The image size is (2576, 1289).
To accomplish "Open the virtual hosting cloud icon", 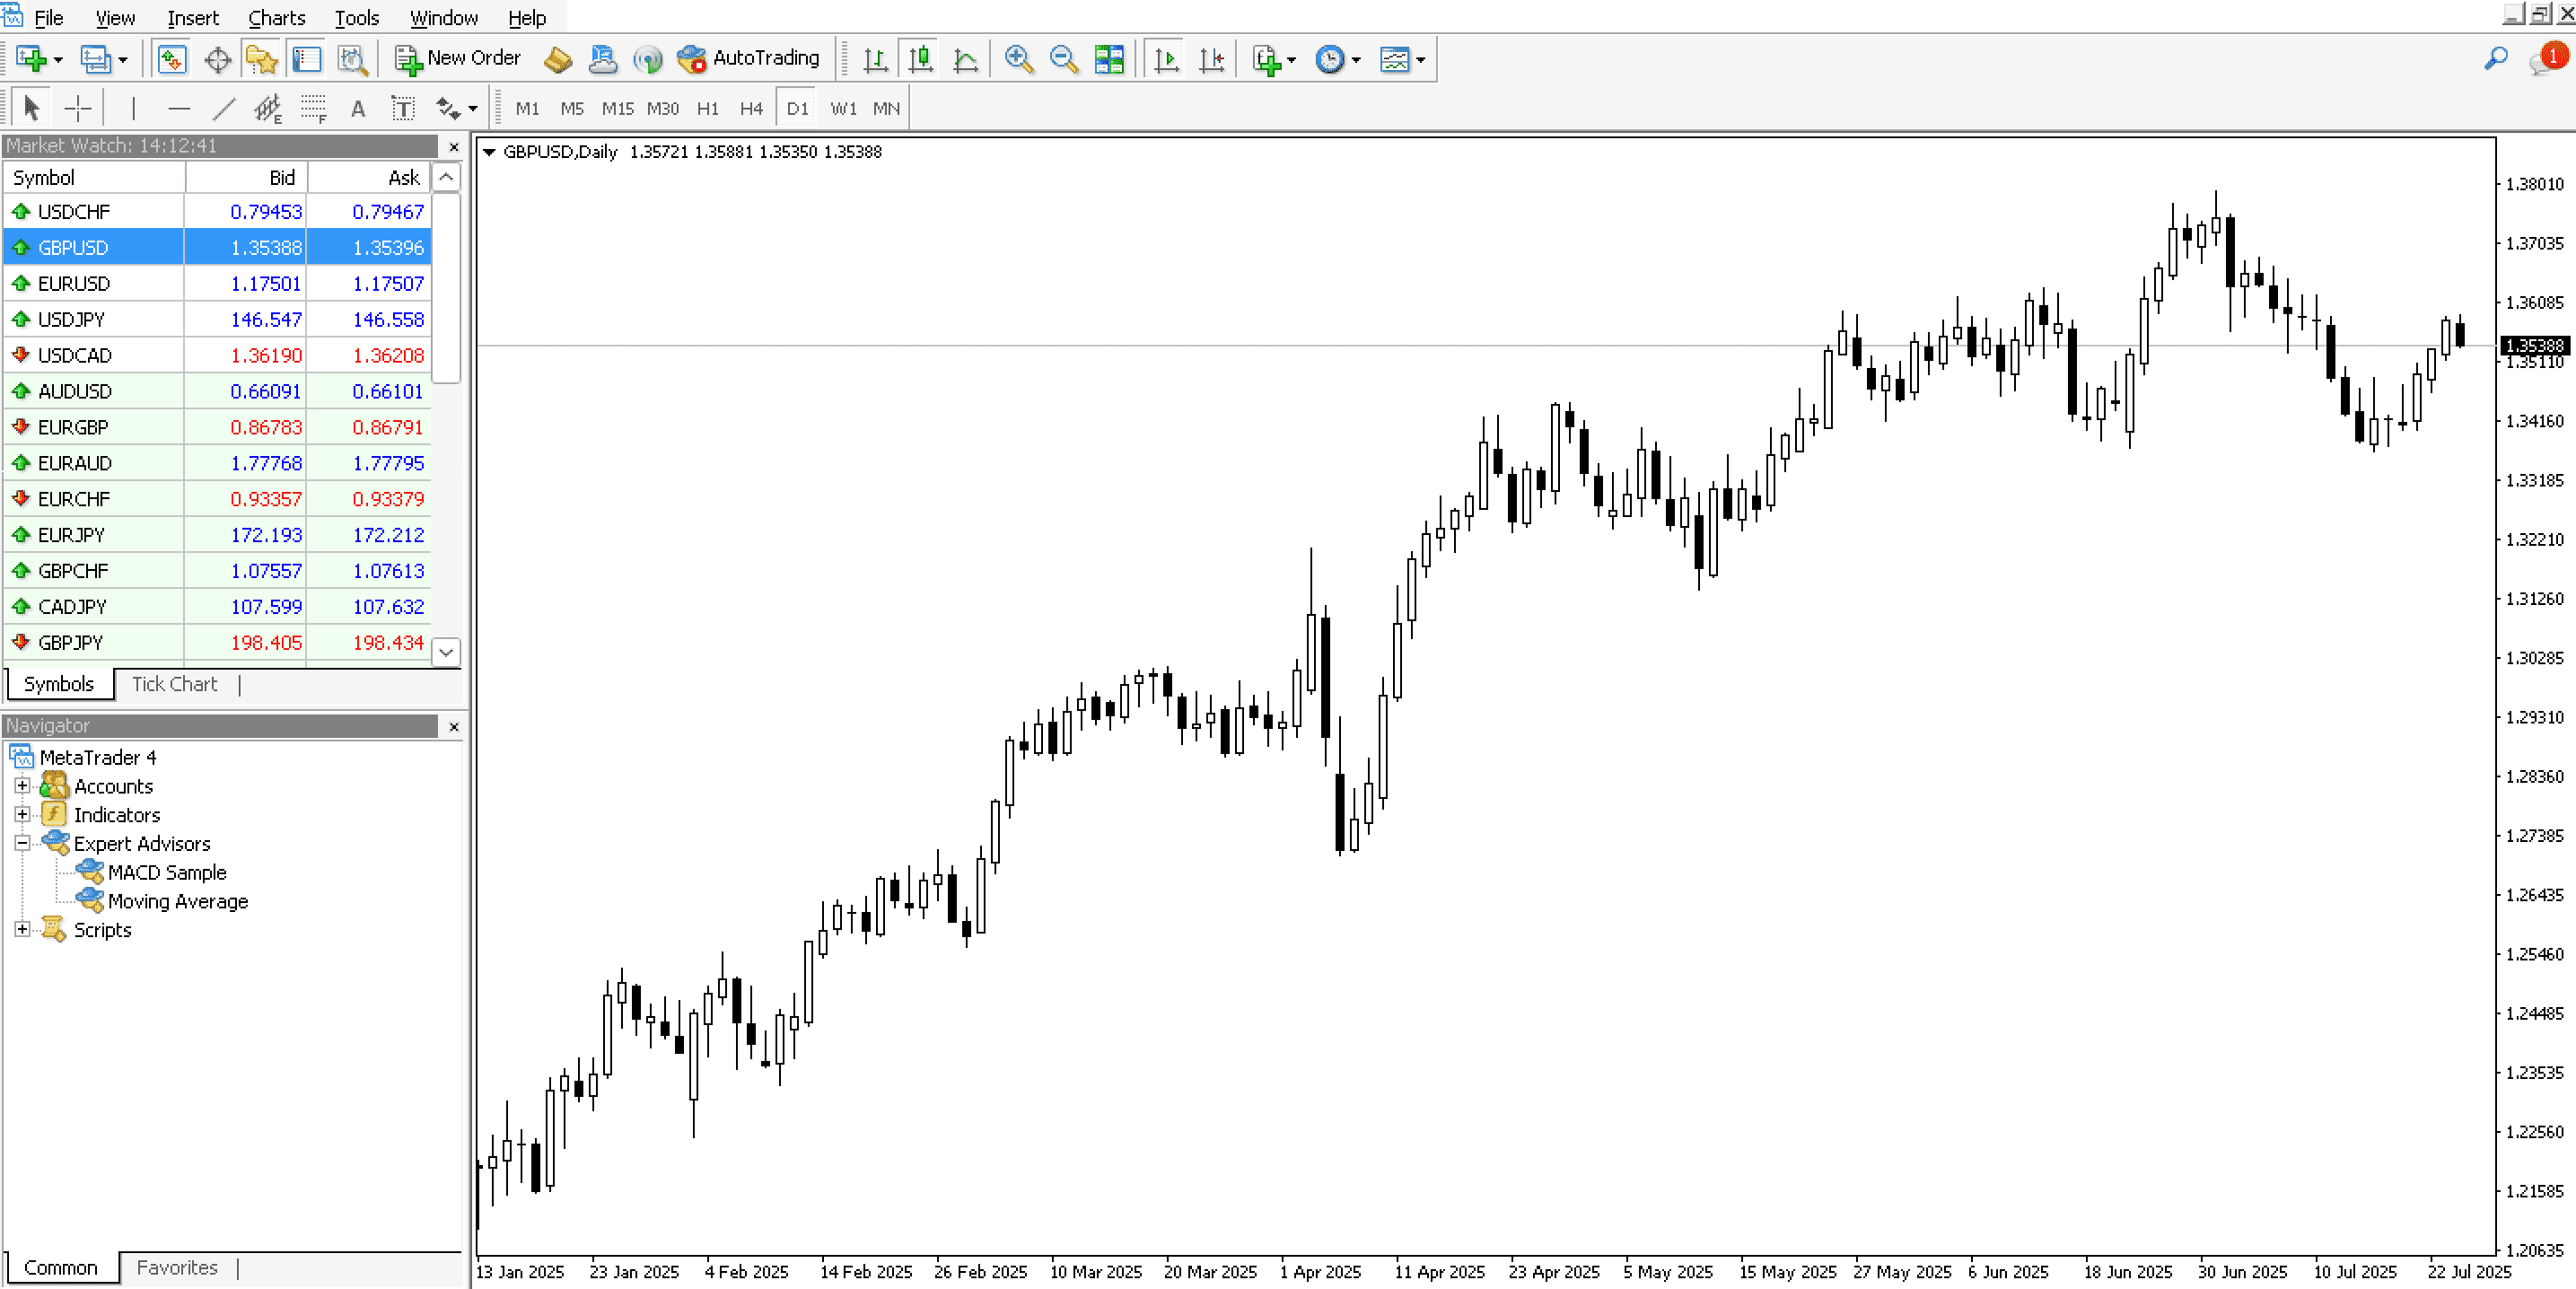I will (x=603, y=59).
